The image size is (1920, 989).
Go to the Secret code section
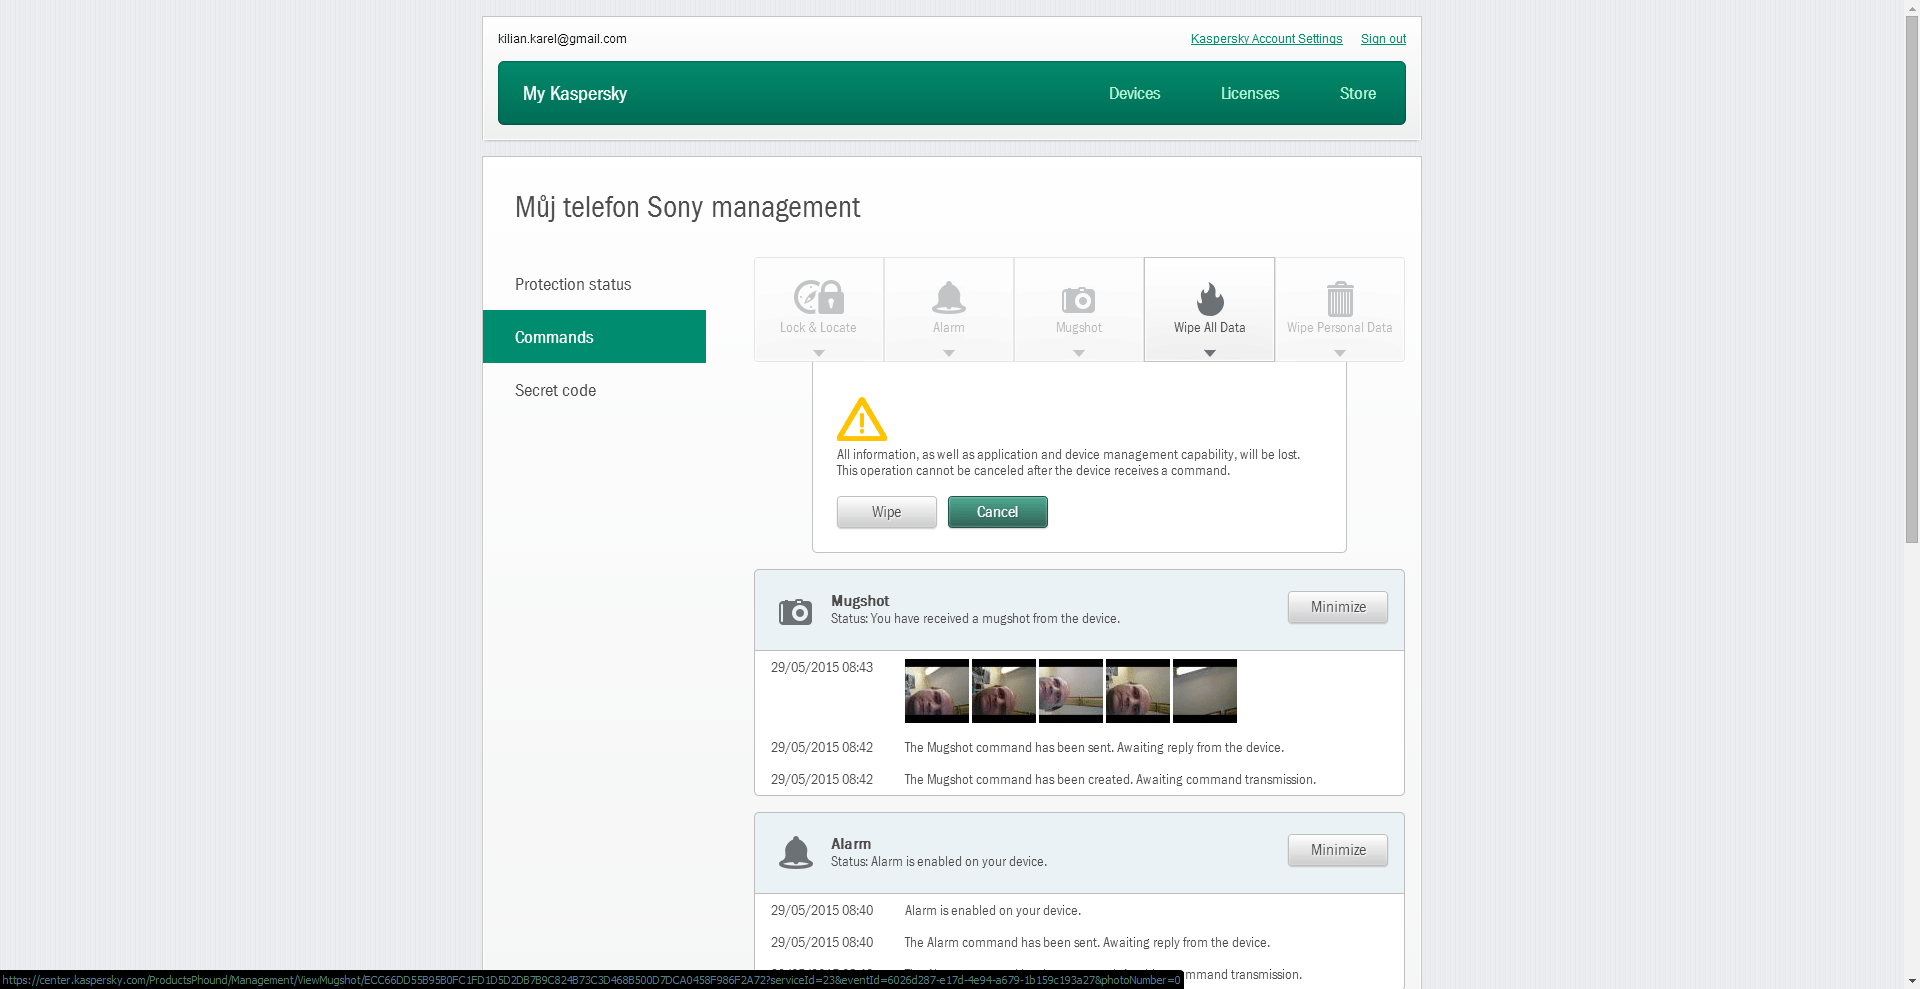coord(555,391)
